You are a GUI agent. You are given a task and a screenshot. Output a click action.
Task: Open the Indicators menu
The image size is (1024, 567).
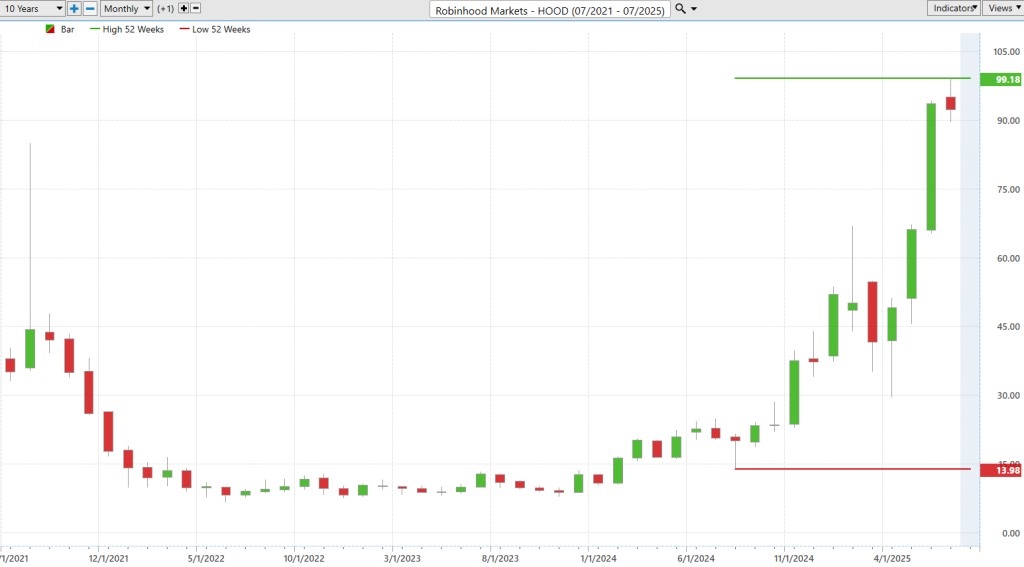pos(953,8)
